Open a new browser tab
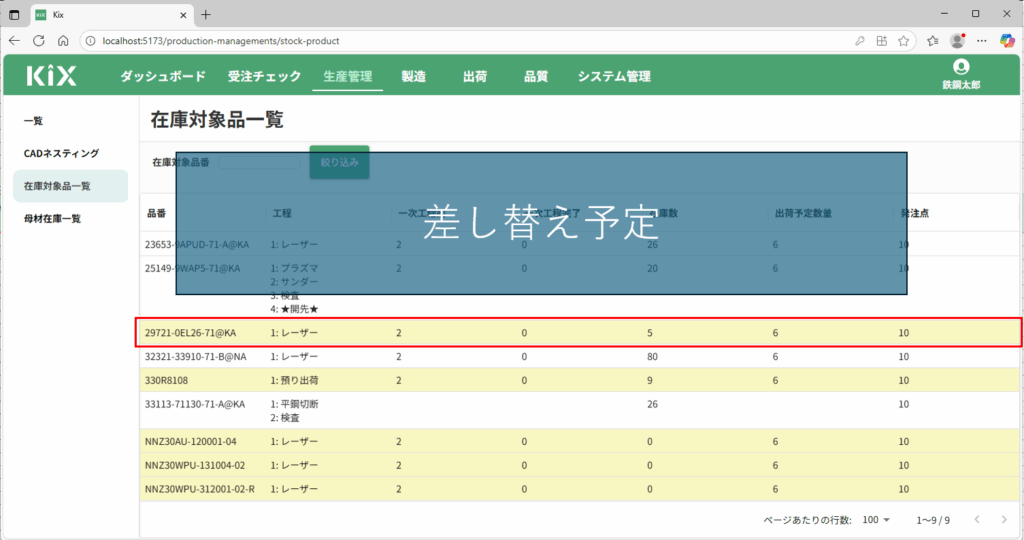The image size is (1024, 540). tap(206, 14)
